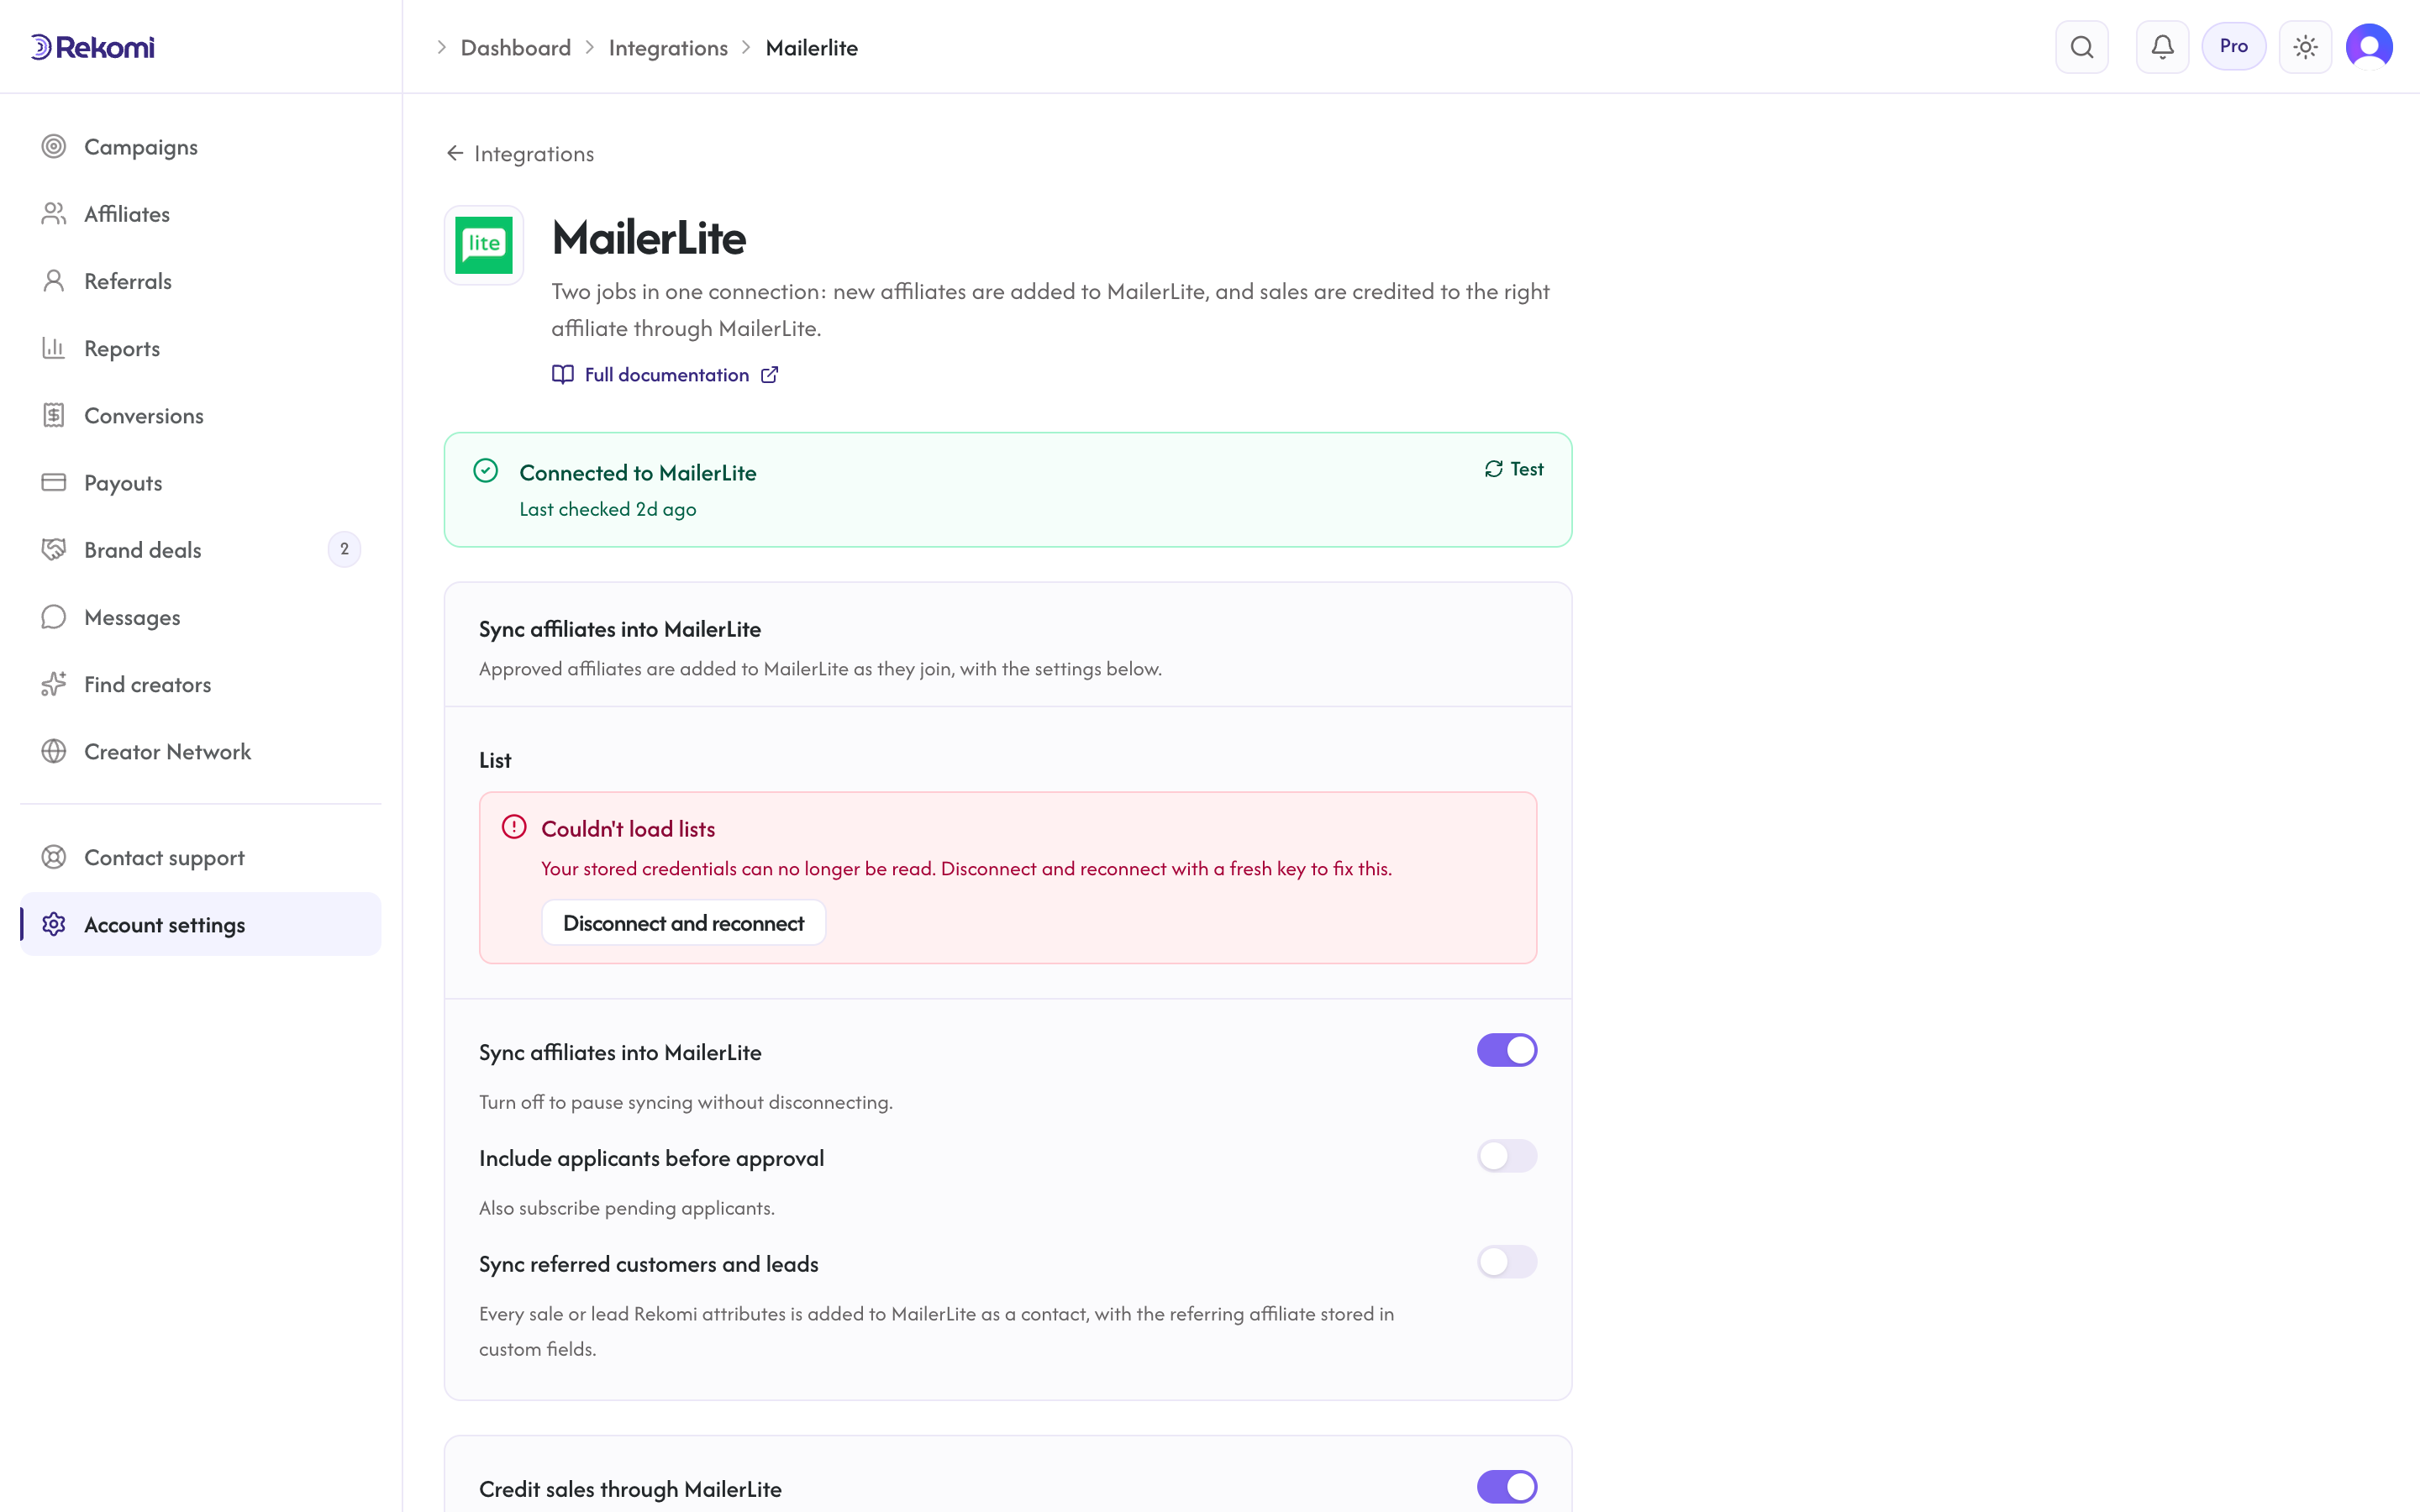
Task: Click the Rekomi logo
Action: point(92,47)
